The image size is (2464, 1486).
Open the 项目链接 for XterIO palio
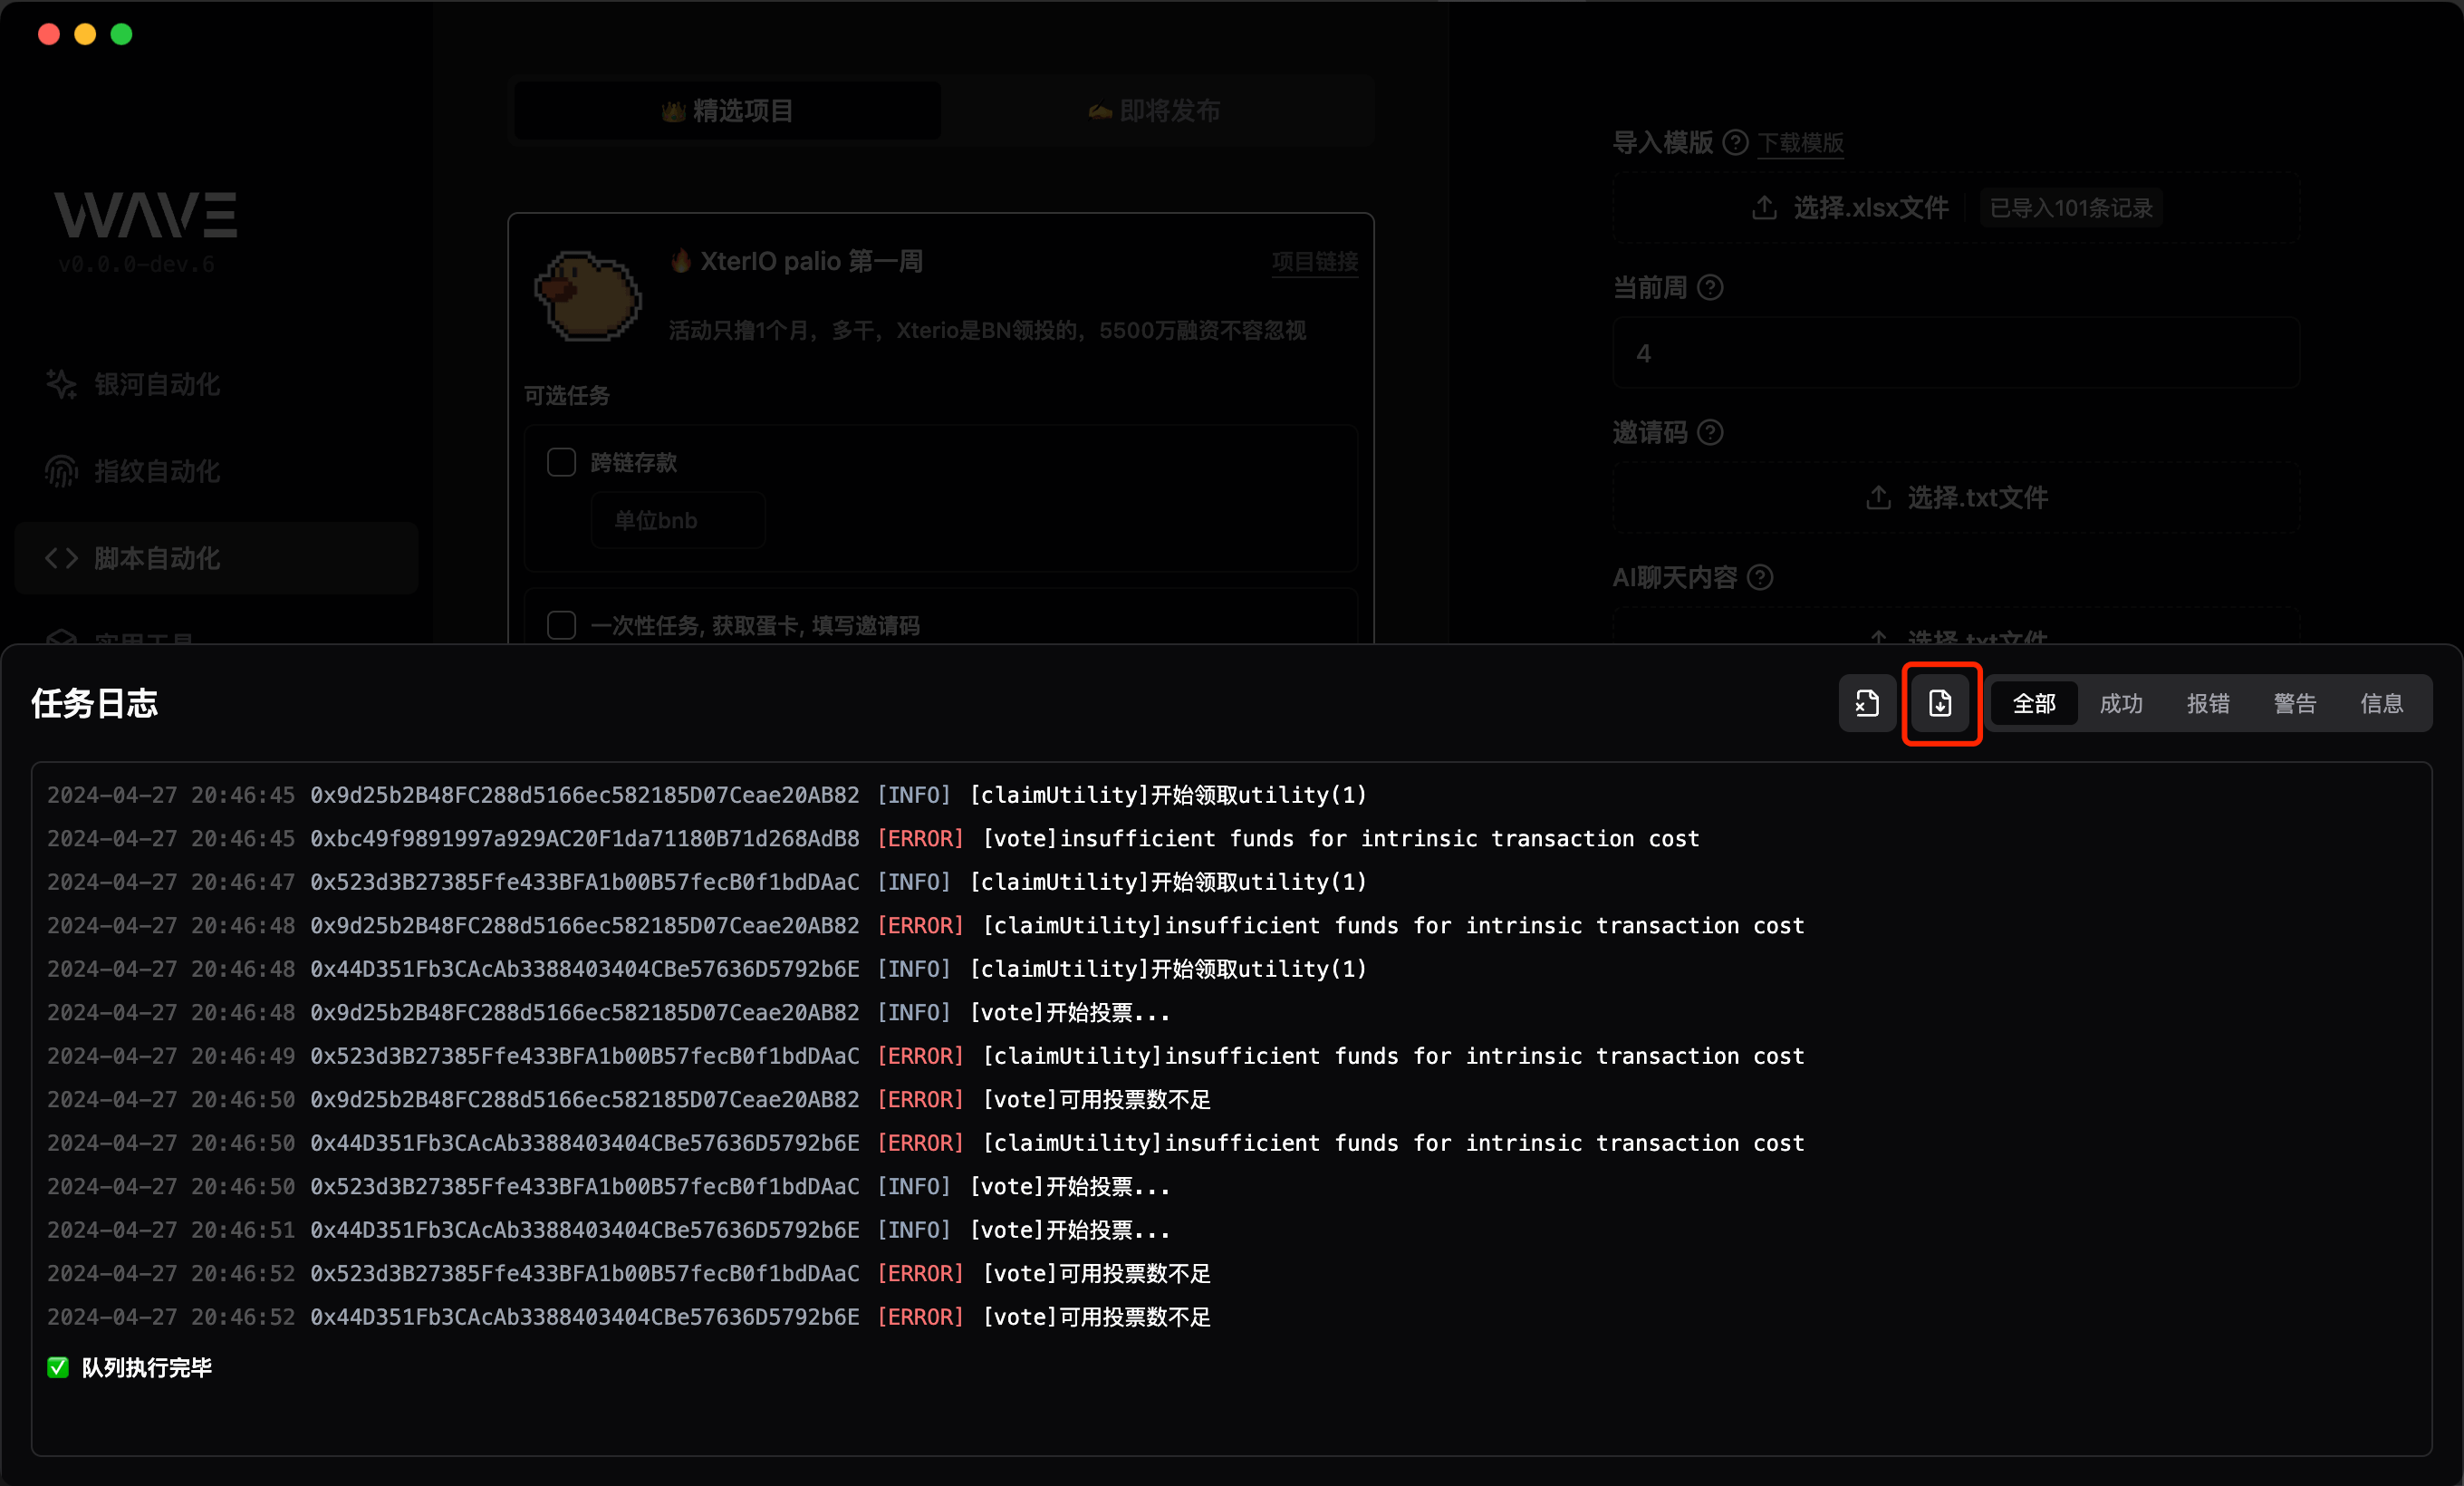tap(1314, 263)
